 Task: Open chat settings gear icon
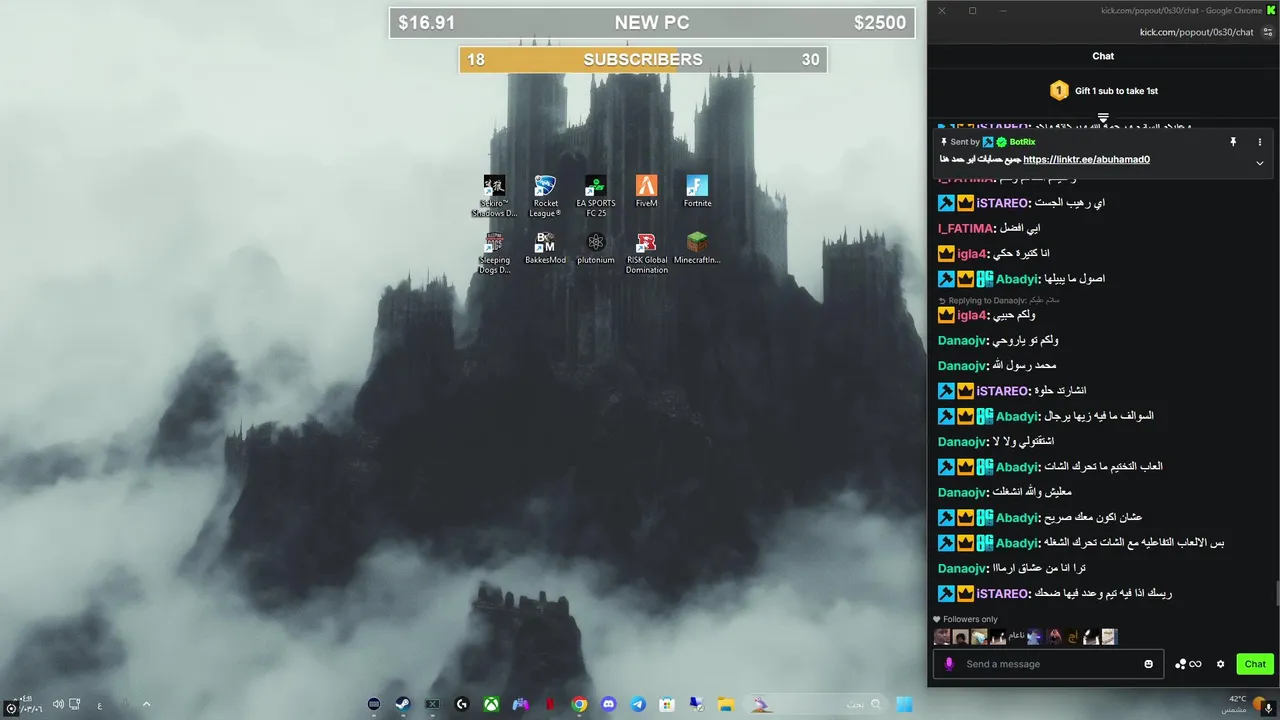point(1220,664)
